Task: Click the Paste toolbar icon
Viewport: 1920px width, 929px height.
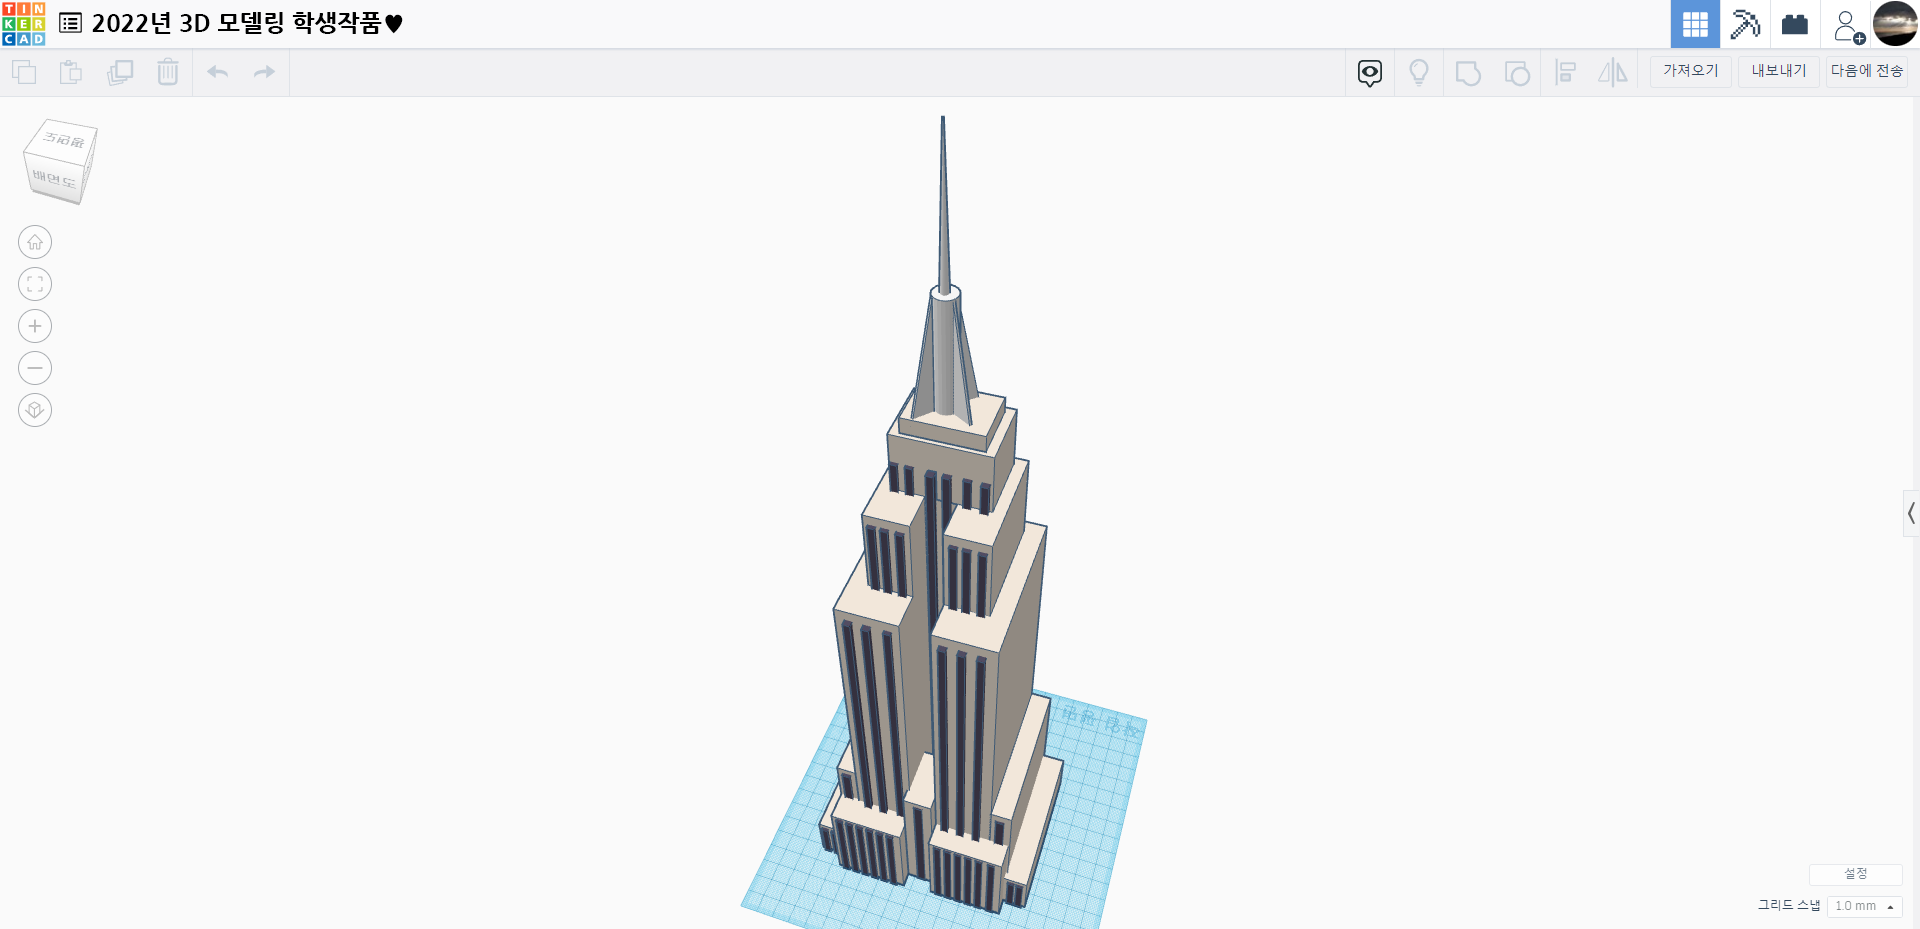Action: (71, 72)
